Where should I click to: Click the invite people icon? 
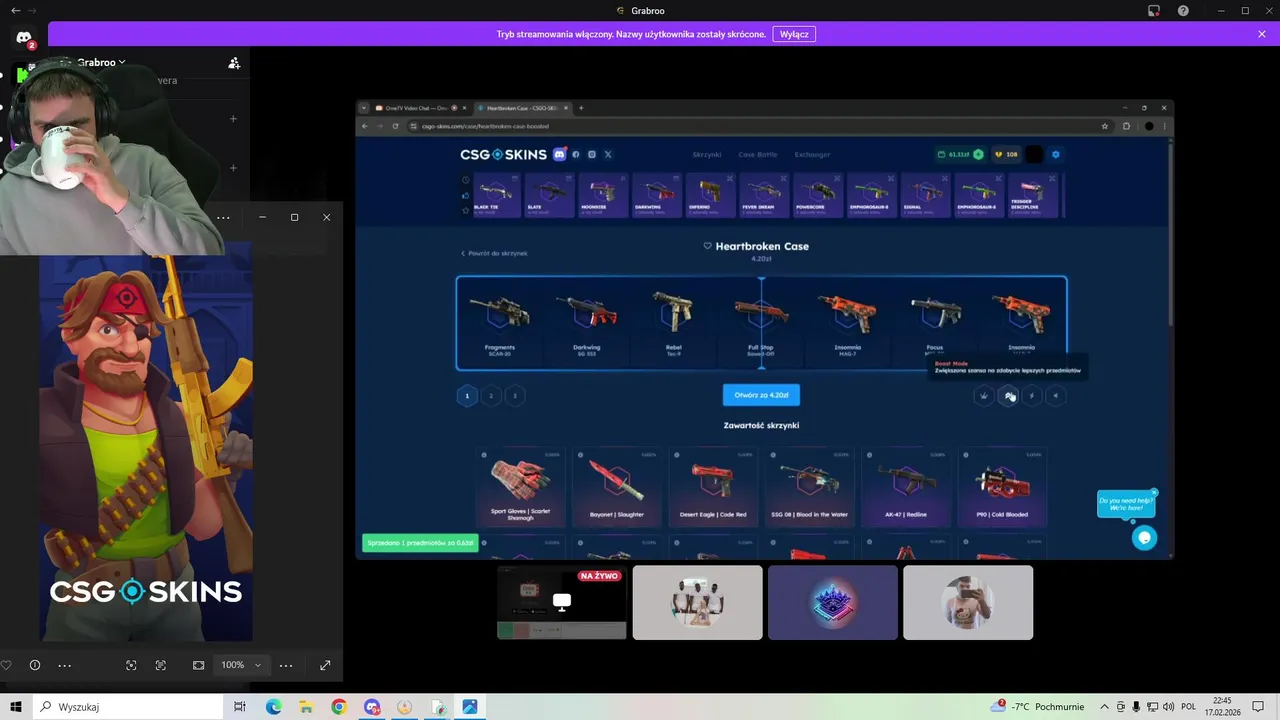pyautogui.click(x=234, y=63)
